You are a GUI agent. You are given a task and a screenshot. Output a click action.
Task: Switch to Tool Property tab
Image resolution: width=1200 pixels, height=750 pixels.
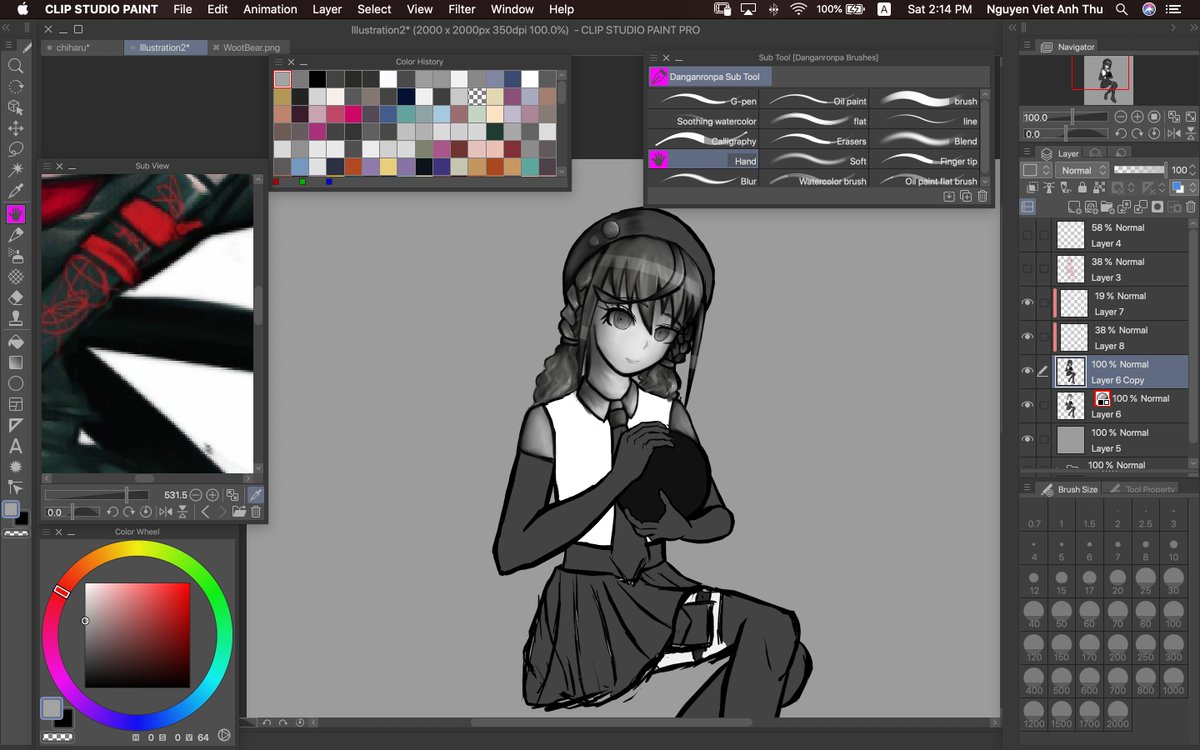point(1142,489)
